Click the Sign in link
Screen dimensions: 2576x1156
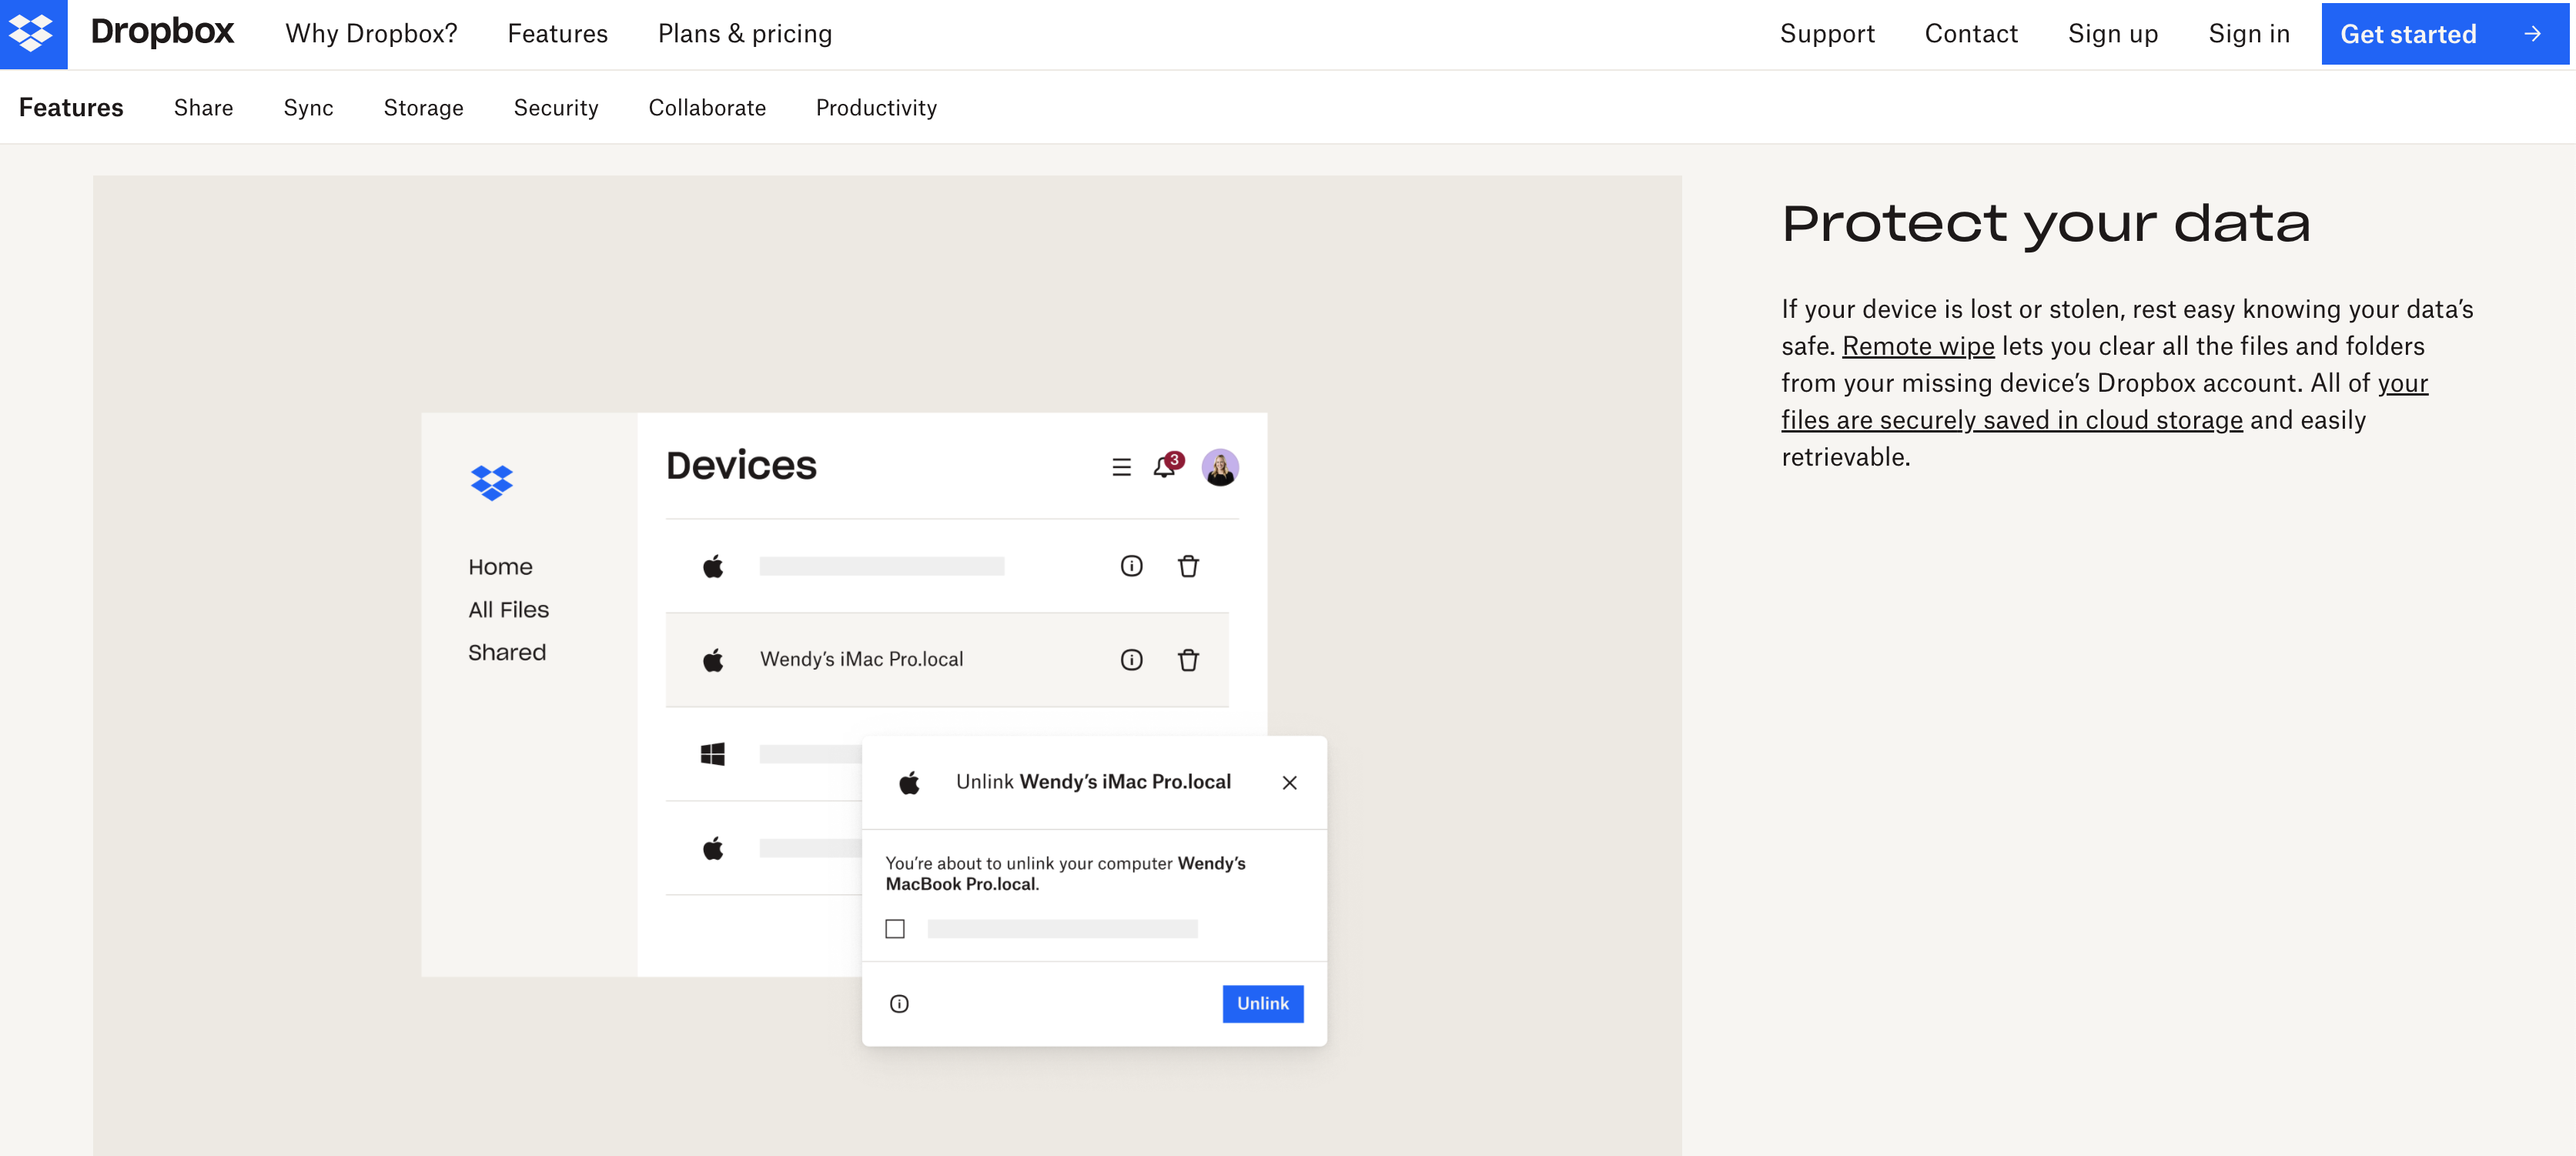pos(2248,34)
